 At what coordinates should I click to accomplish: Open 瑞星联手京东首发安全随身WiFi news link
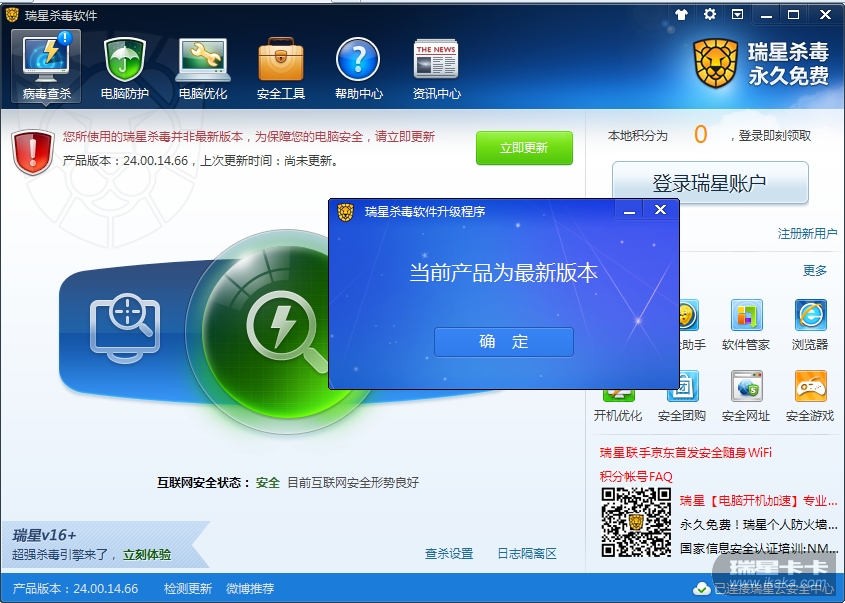(685, 453)
